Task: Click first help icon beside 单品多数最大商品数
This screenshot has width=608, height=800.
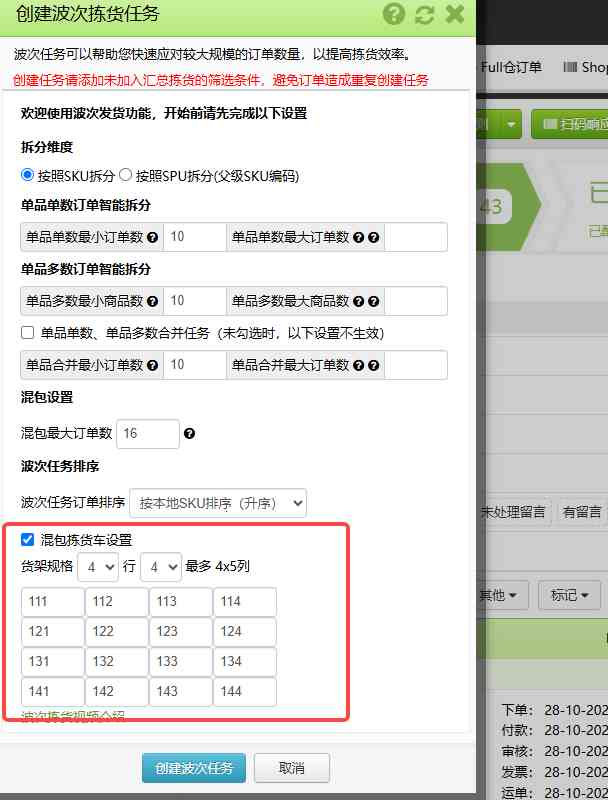Action: (x=359, y=301)
